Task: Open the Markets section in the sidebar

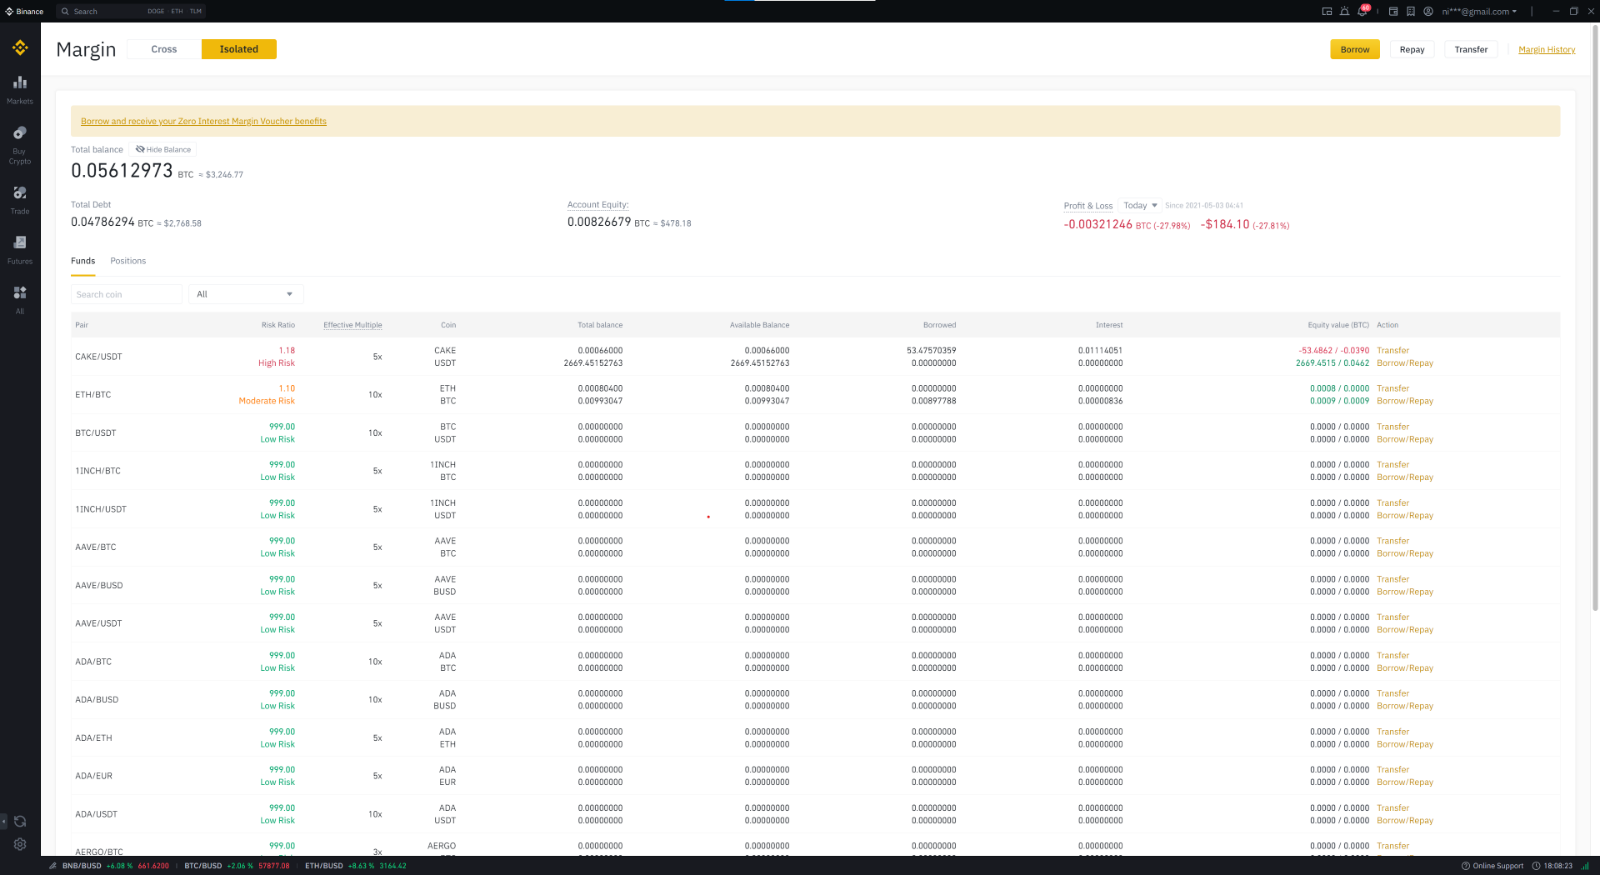Action: pos(20,89)
